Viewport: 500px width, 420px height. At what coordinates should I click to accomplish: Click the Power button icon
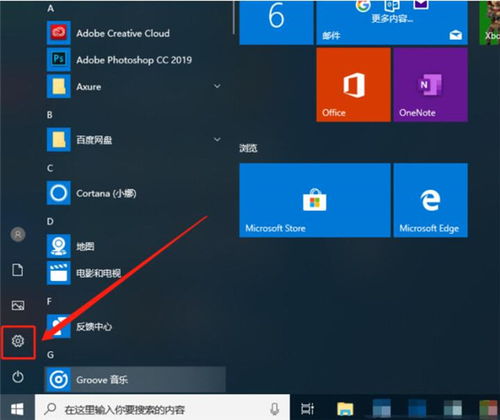point(18,377)
